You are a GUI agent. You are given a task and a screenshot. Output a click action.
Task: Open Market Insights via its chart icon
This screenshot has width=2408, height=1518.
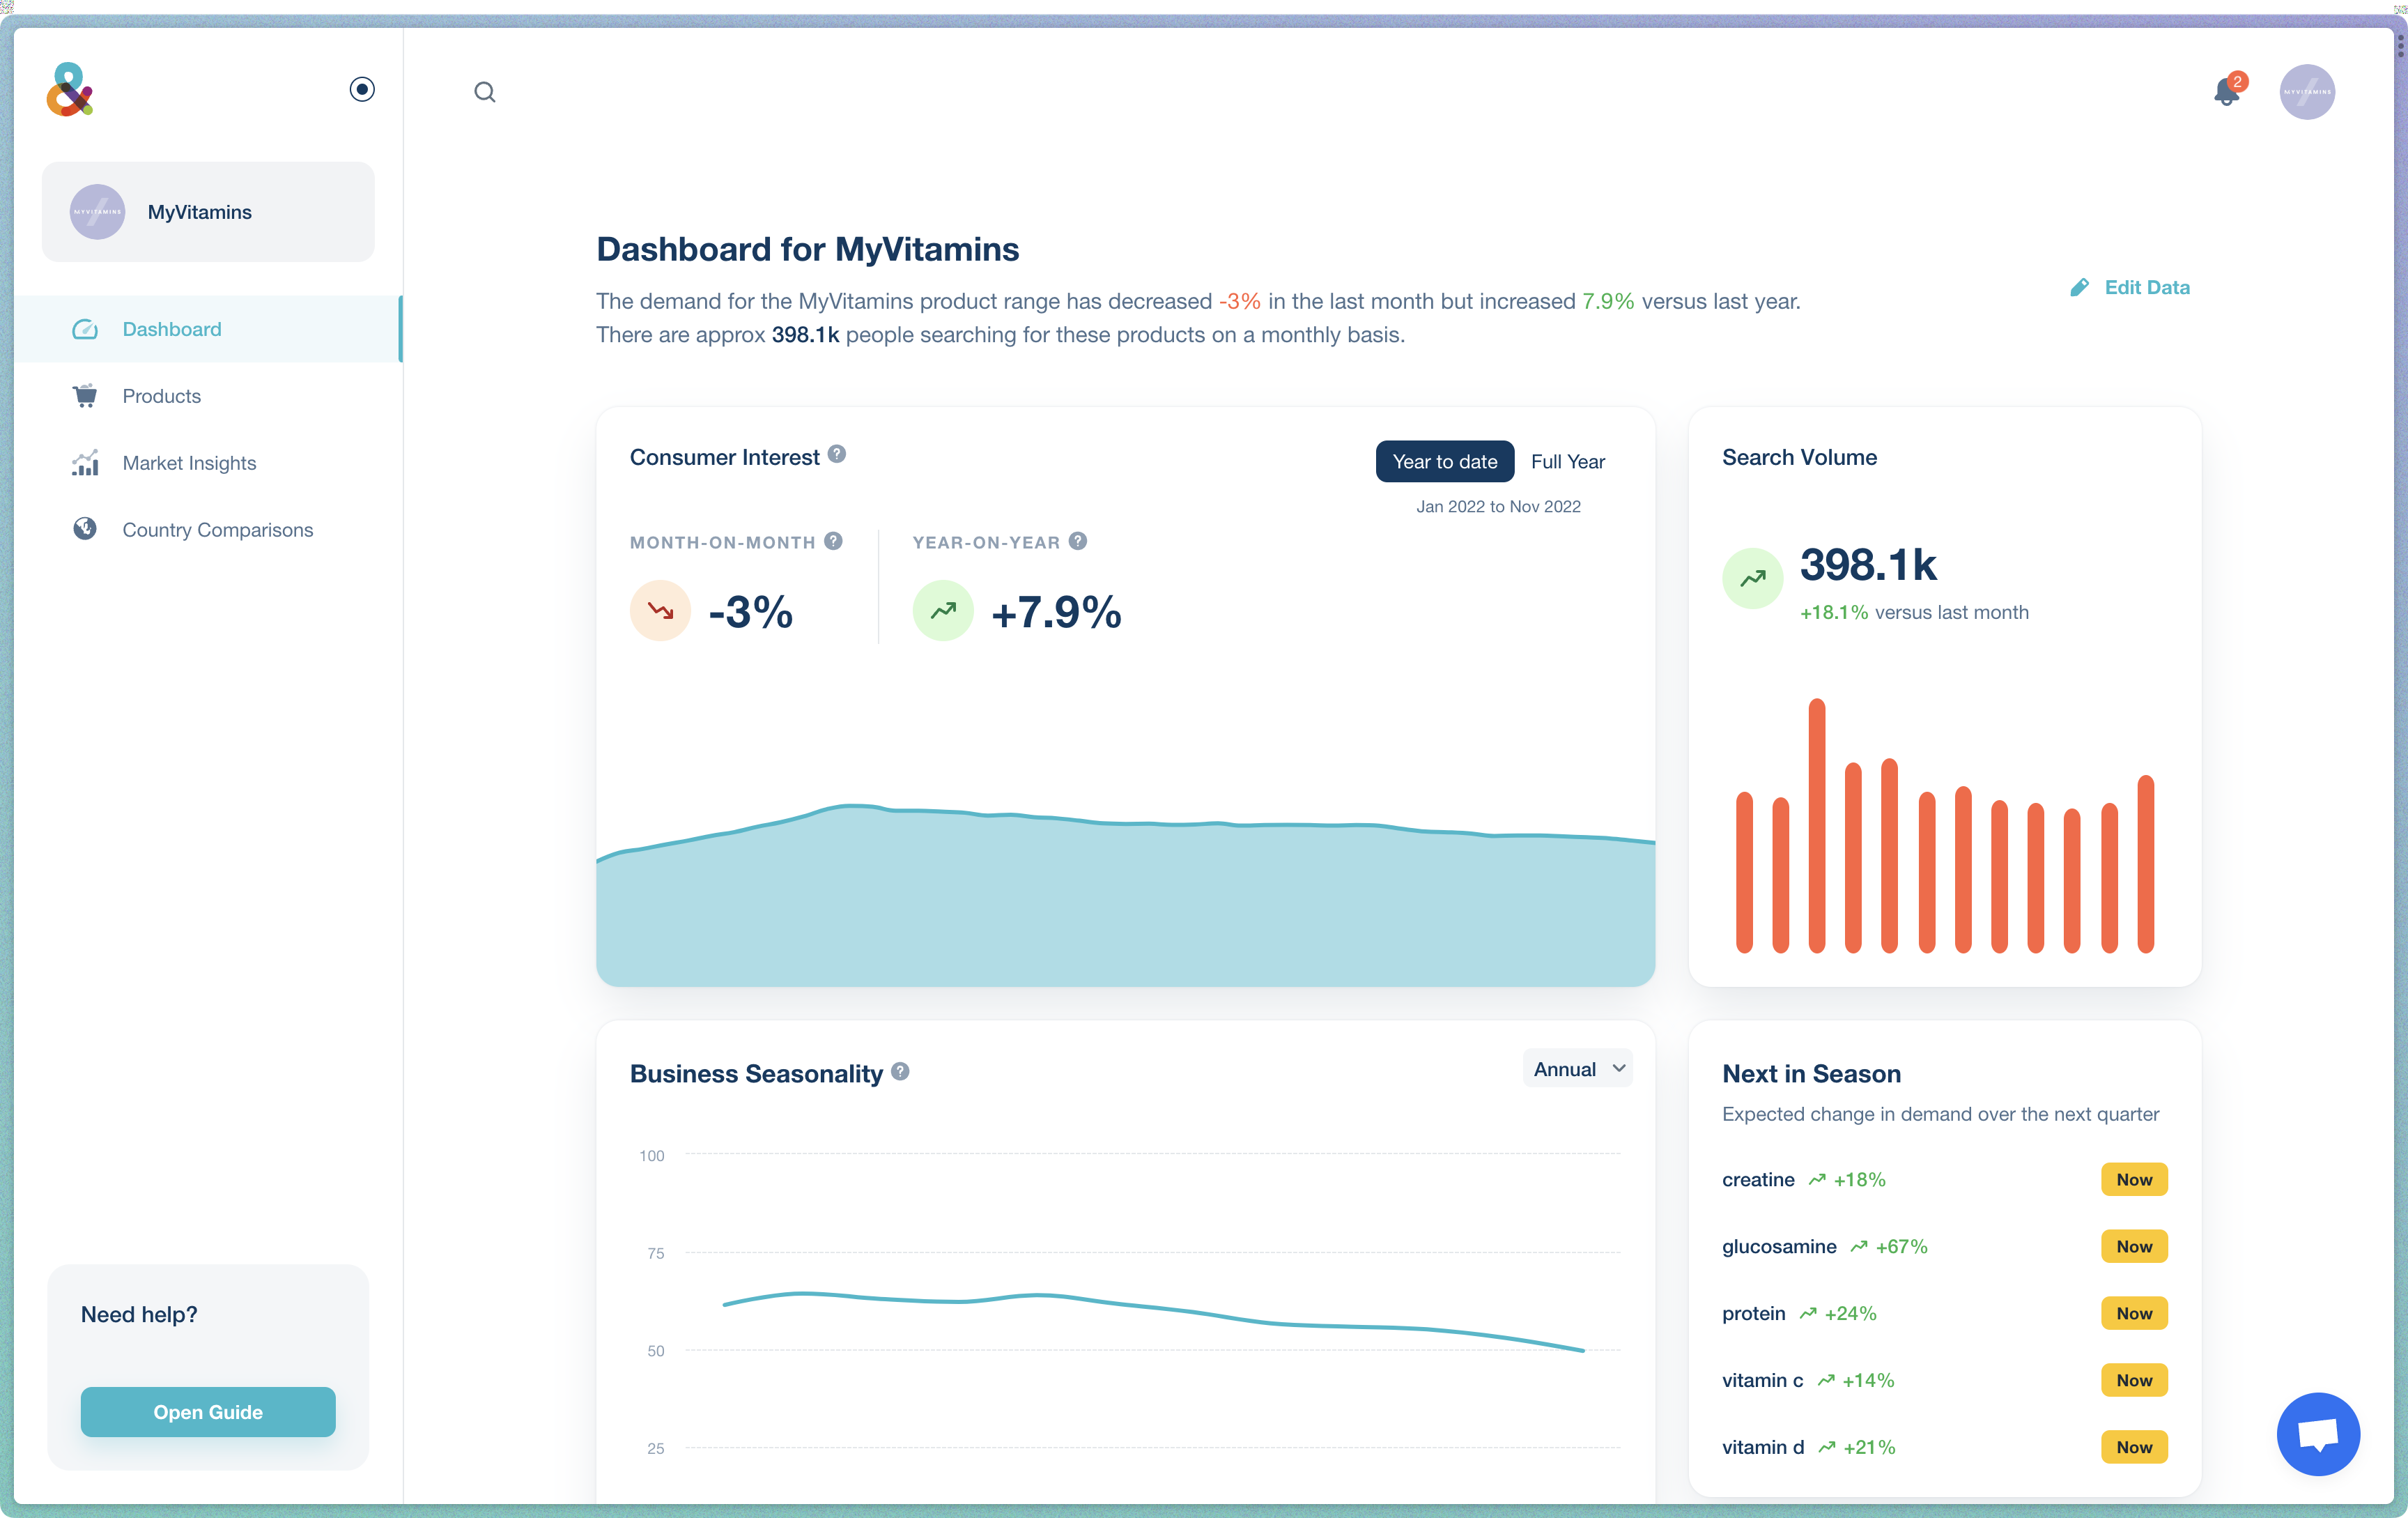(86, 462)
